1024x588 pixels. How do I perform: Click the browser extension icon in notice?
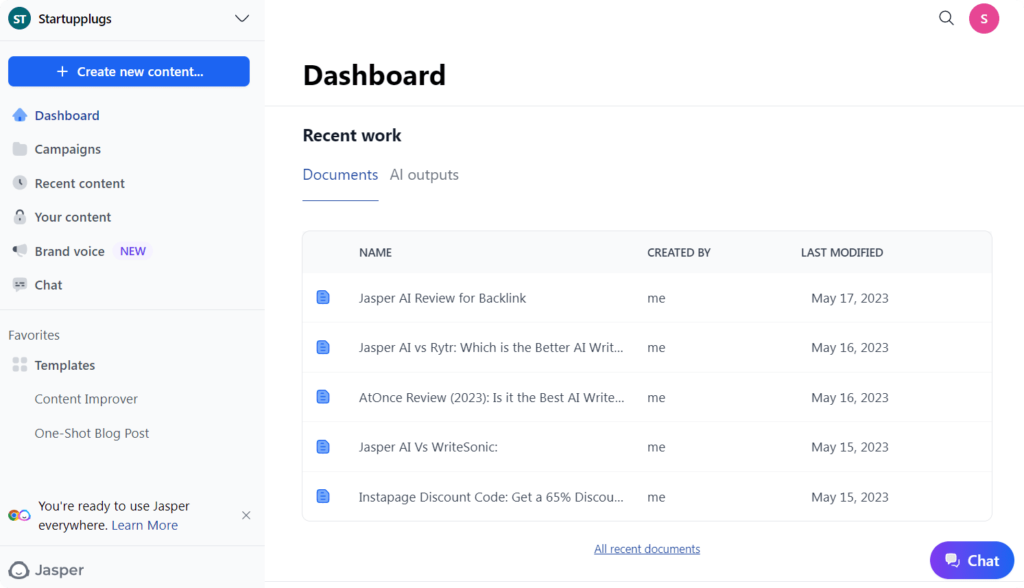click(x=19, y=515)
